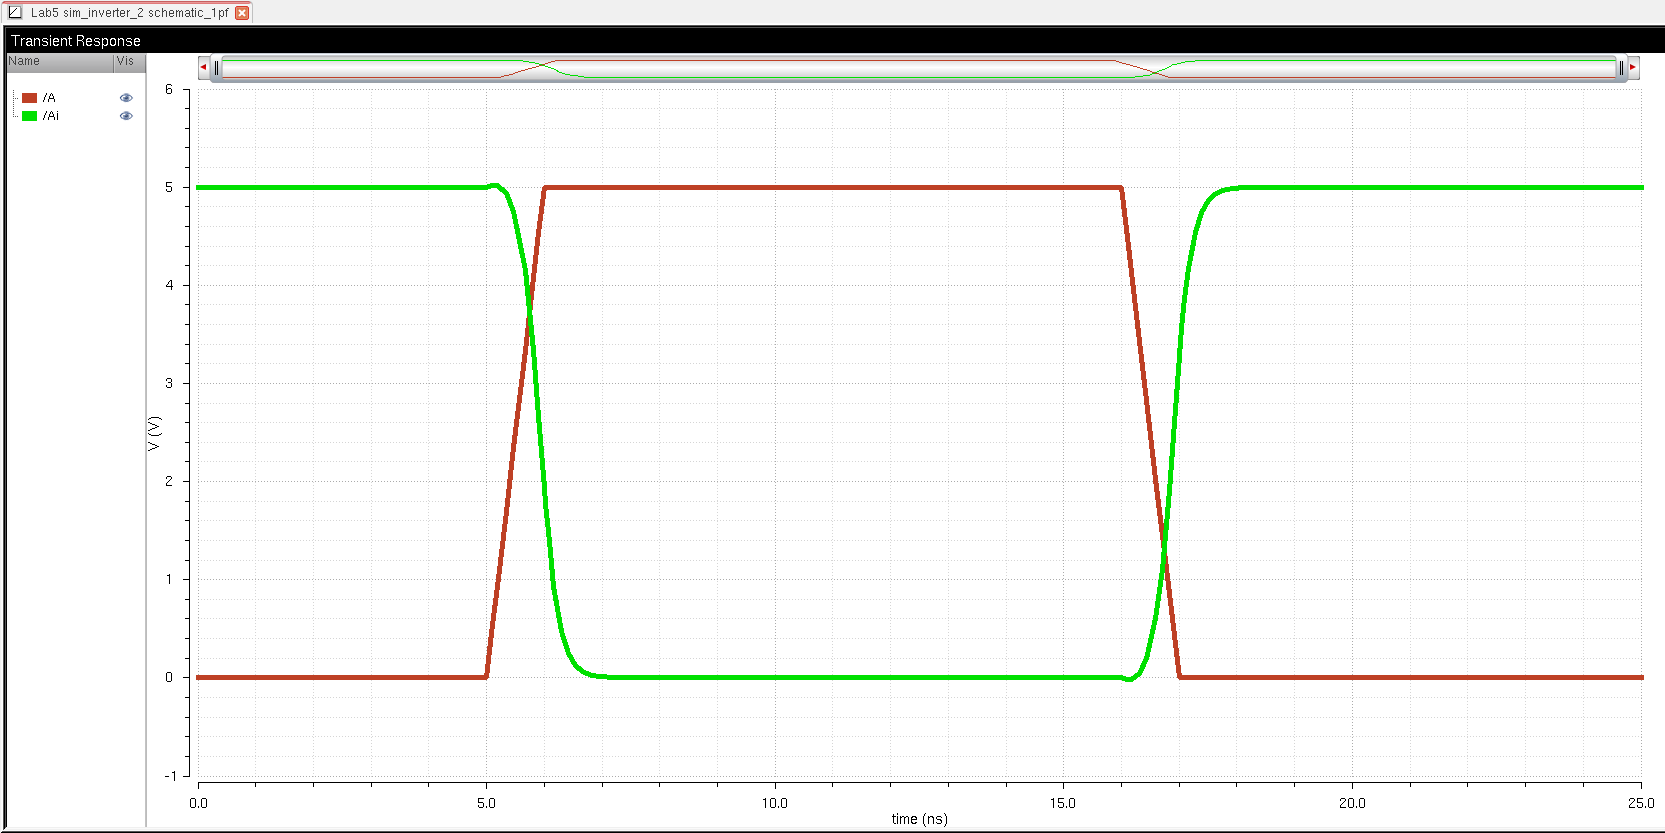Select the time (ns) x-axis label
The width and height of the screenshot is (1665, 833).
coord(919,819)
